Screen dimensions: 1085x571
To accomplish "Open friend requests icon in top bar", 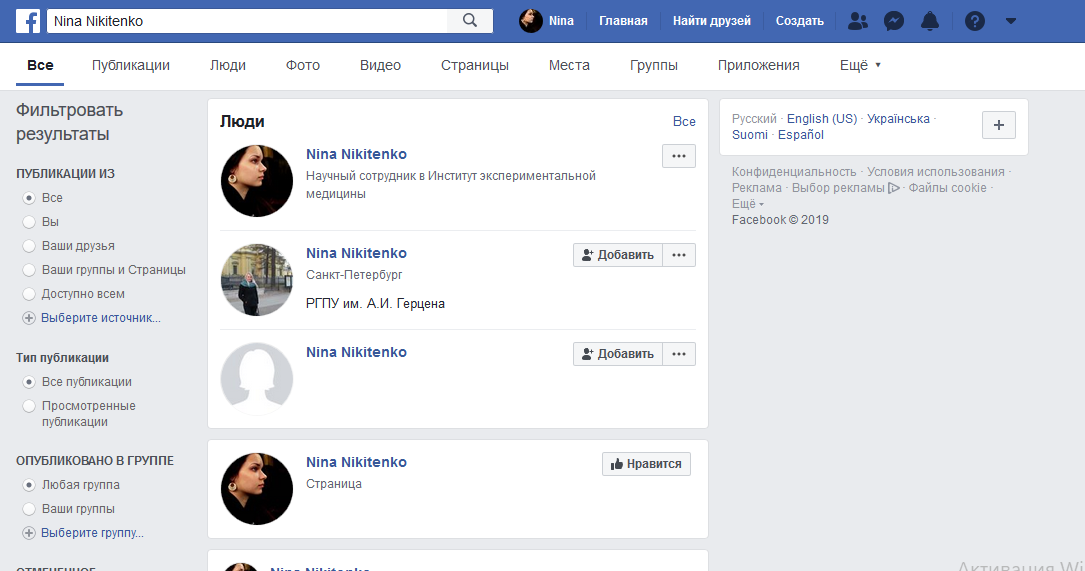I will click(x=857, y=21).
